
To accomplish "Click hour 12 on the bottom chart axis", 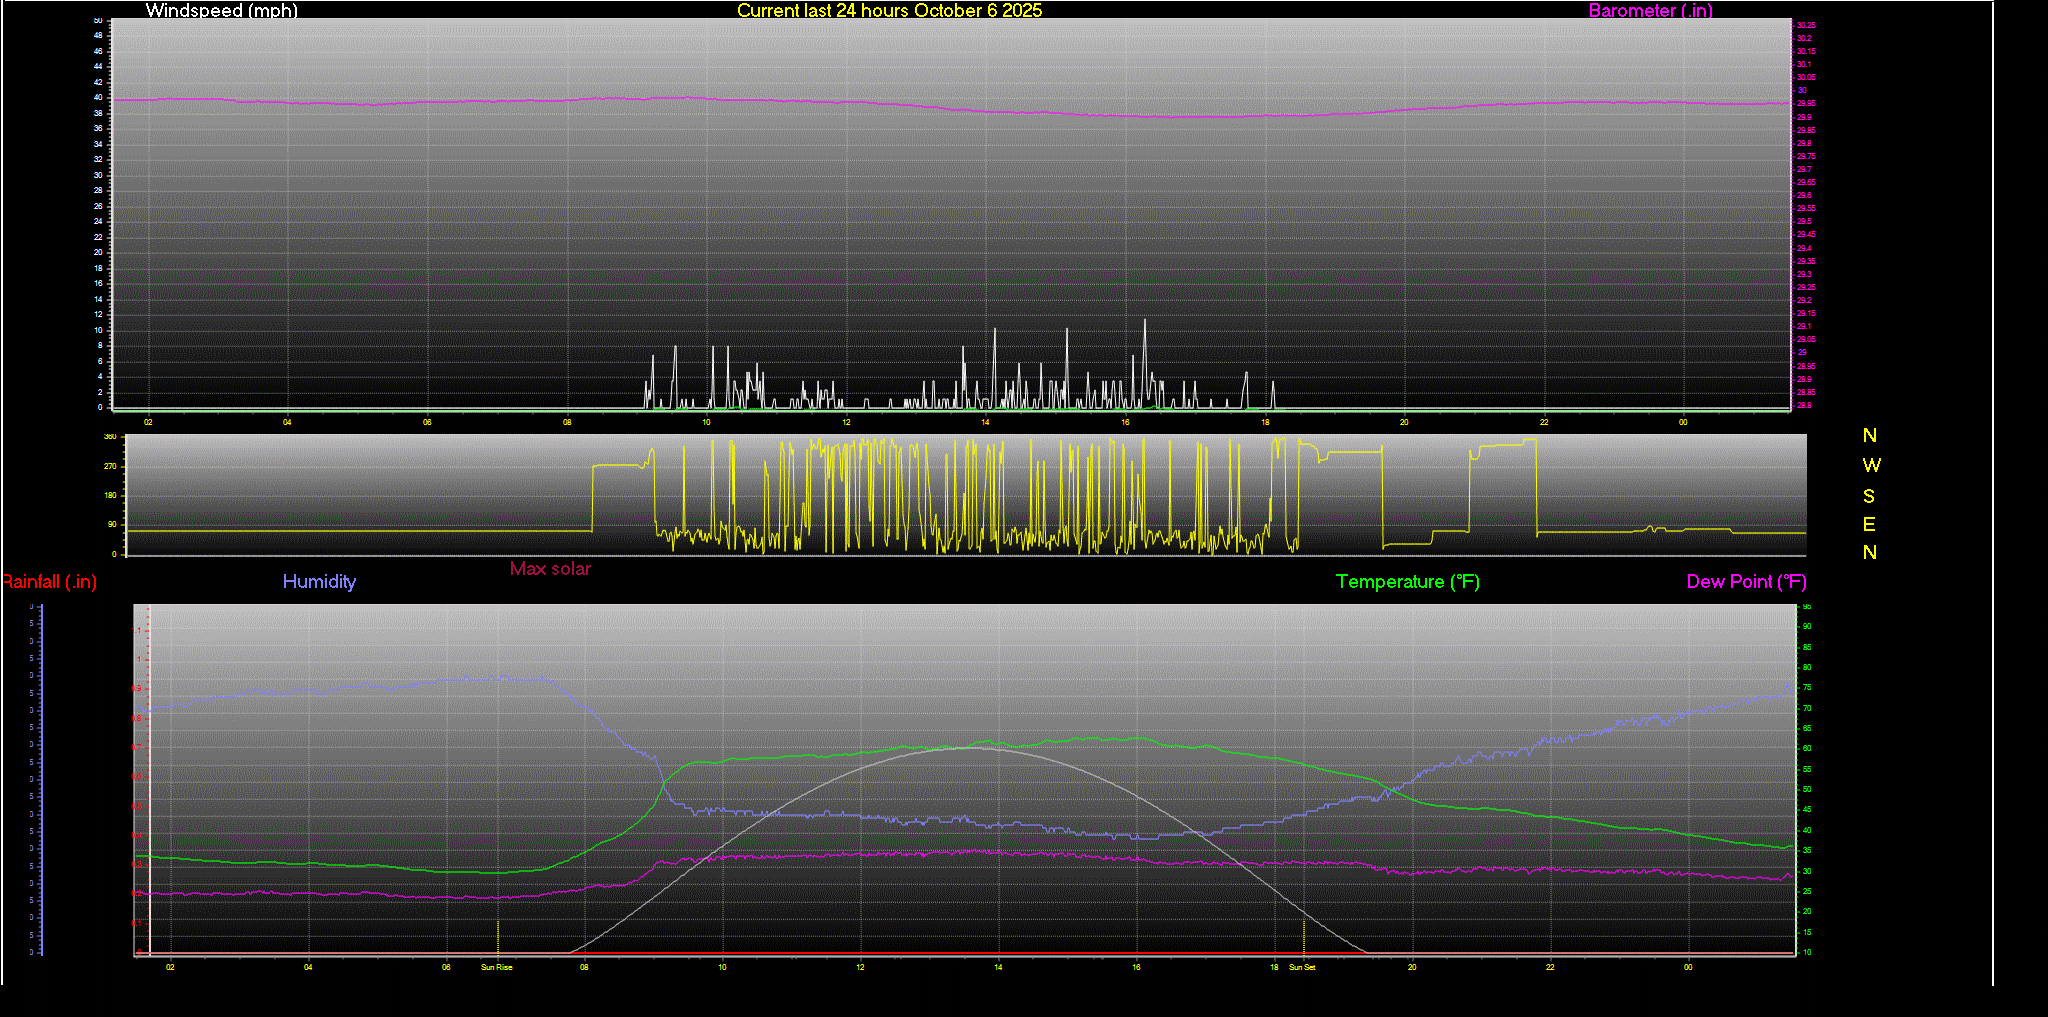I will tap(860, 967).
